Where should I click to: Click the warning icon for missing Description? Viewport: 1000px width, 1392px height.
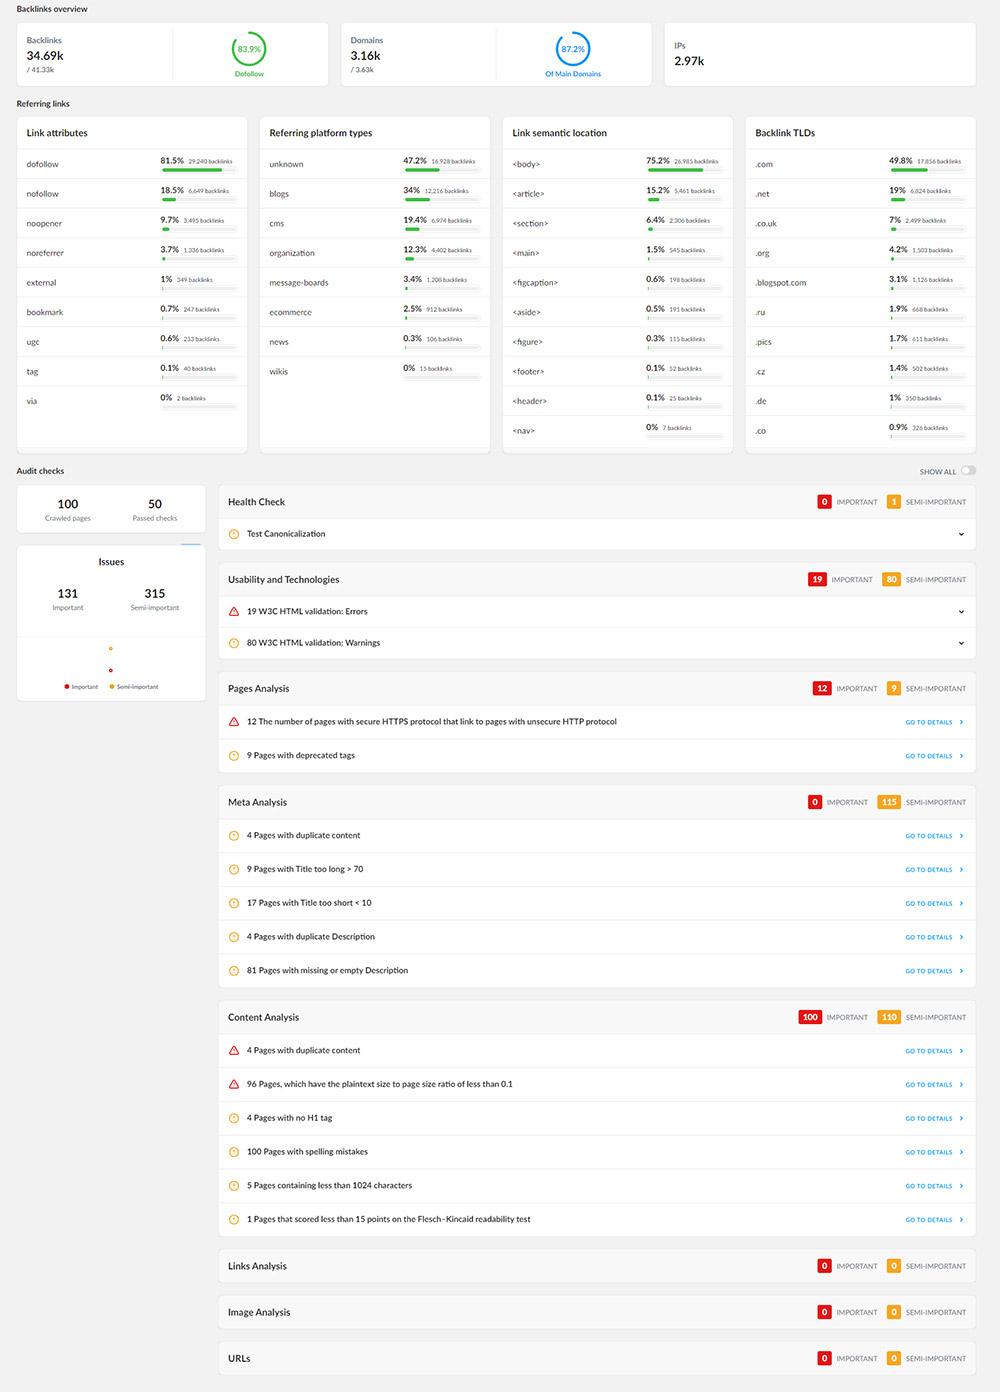pyautogui.click(x=234, y=970)
